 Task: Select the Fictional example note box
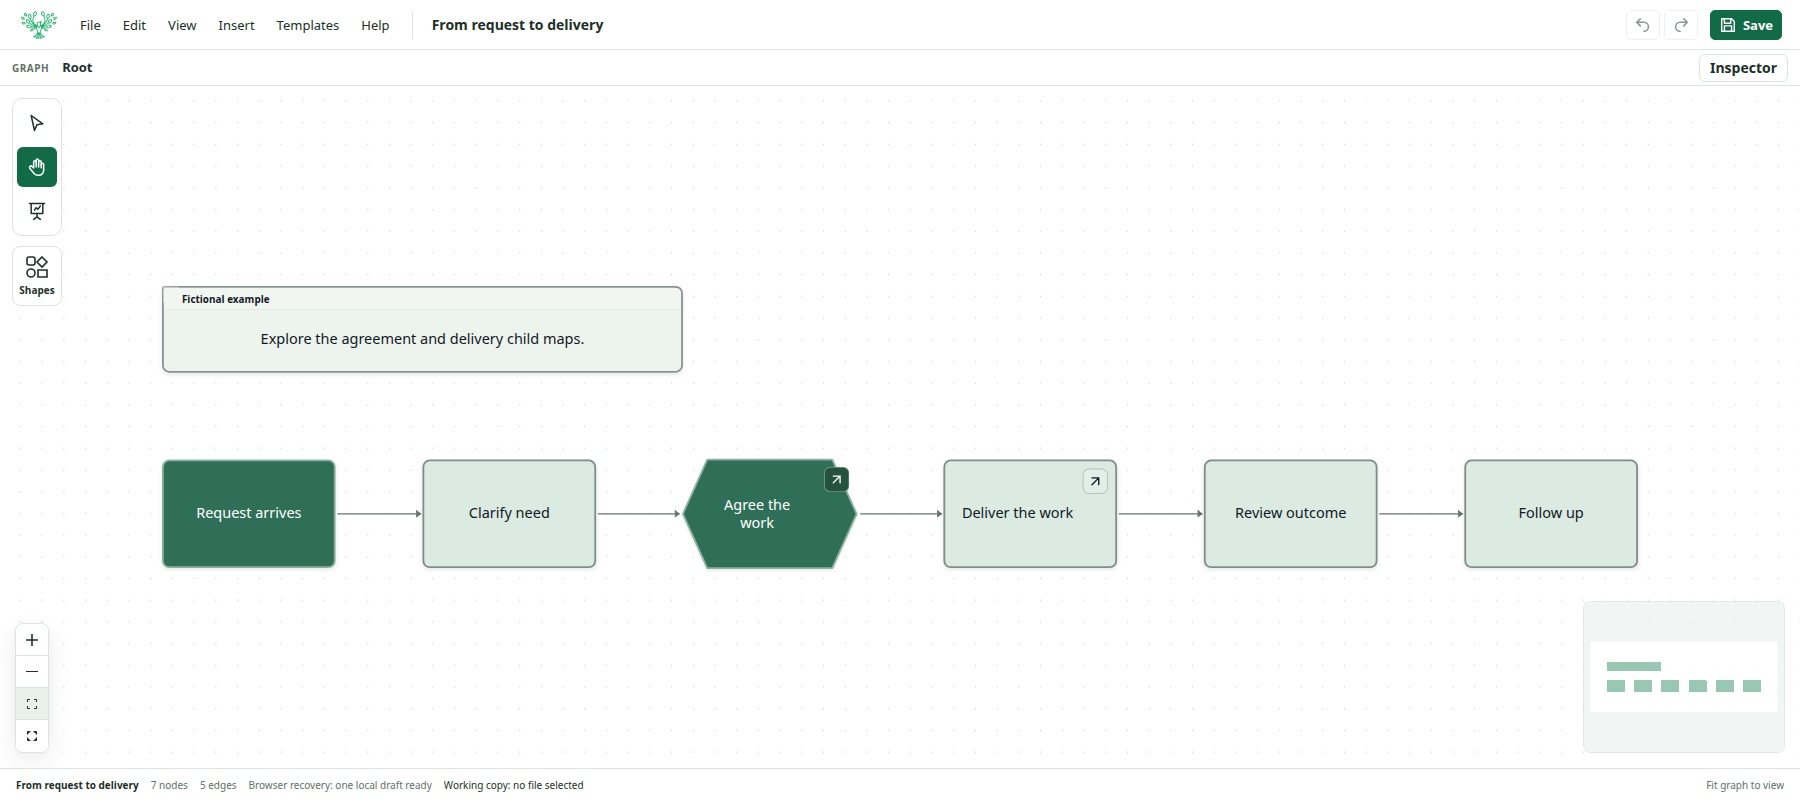pos(422,330)
